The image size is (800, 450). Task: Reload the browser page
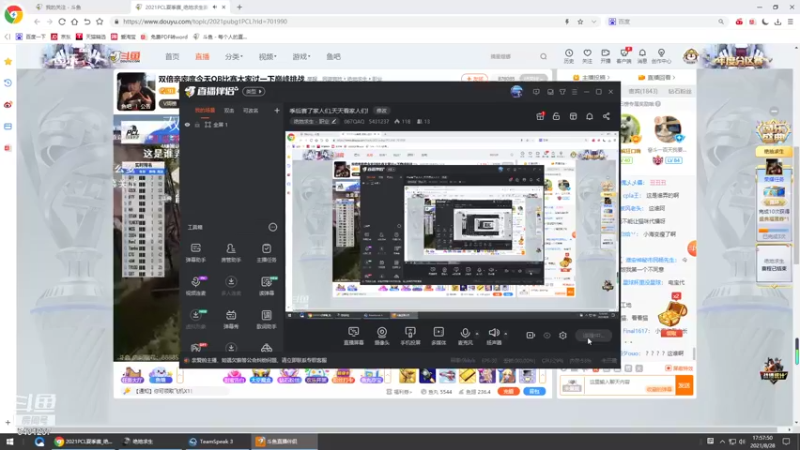coord(62,21)
